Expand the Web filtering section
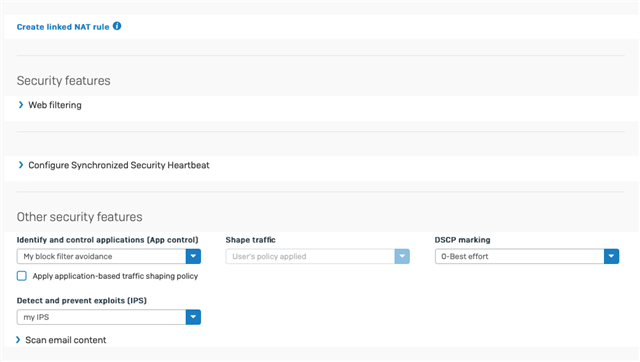 [55, 105]
